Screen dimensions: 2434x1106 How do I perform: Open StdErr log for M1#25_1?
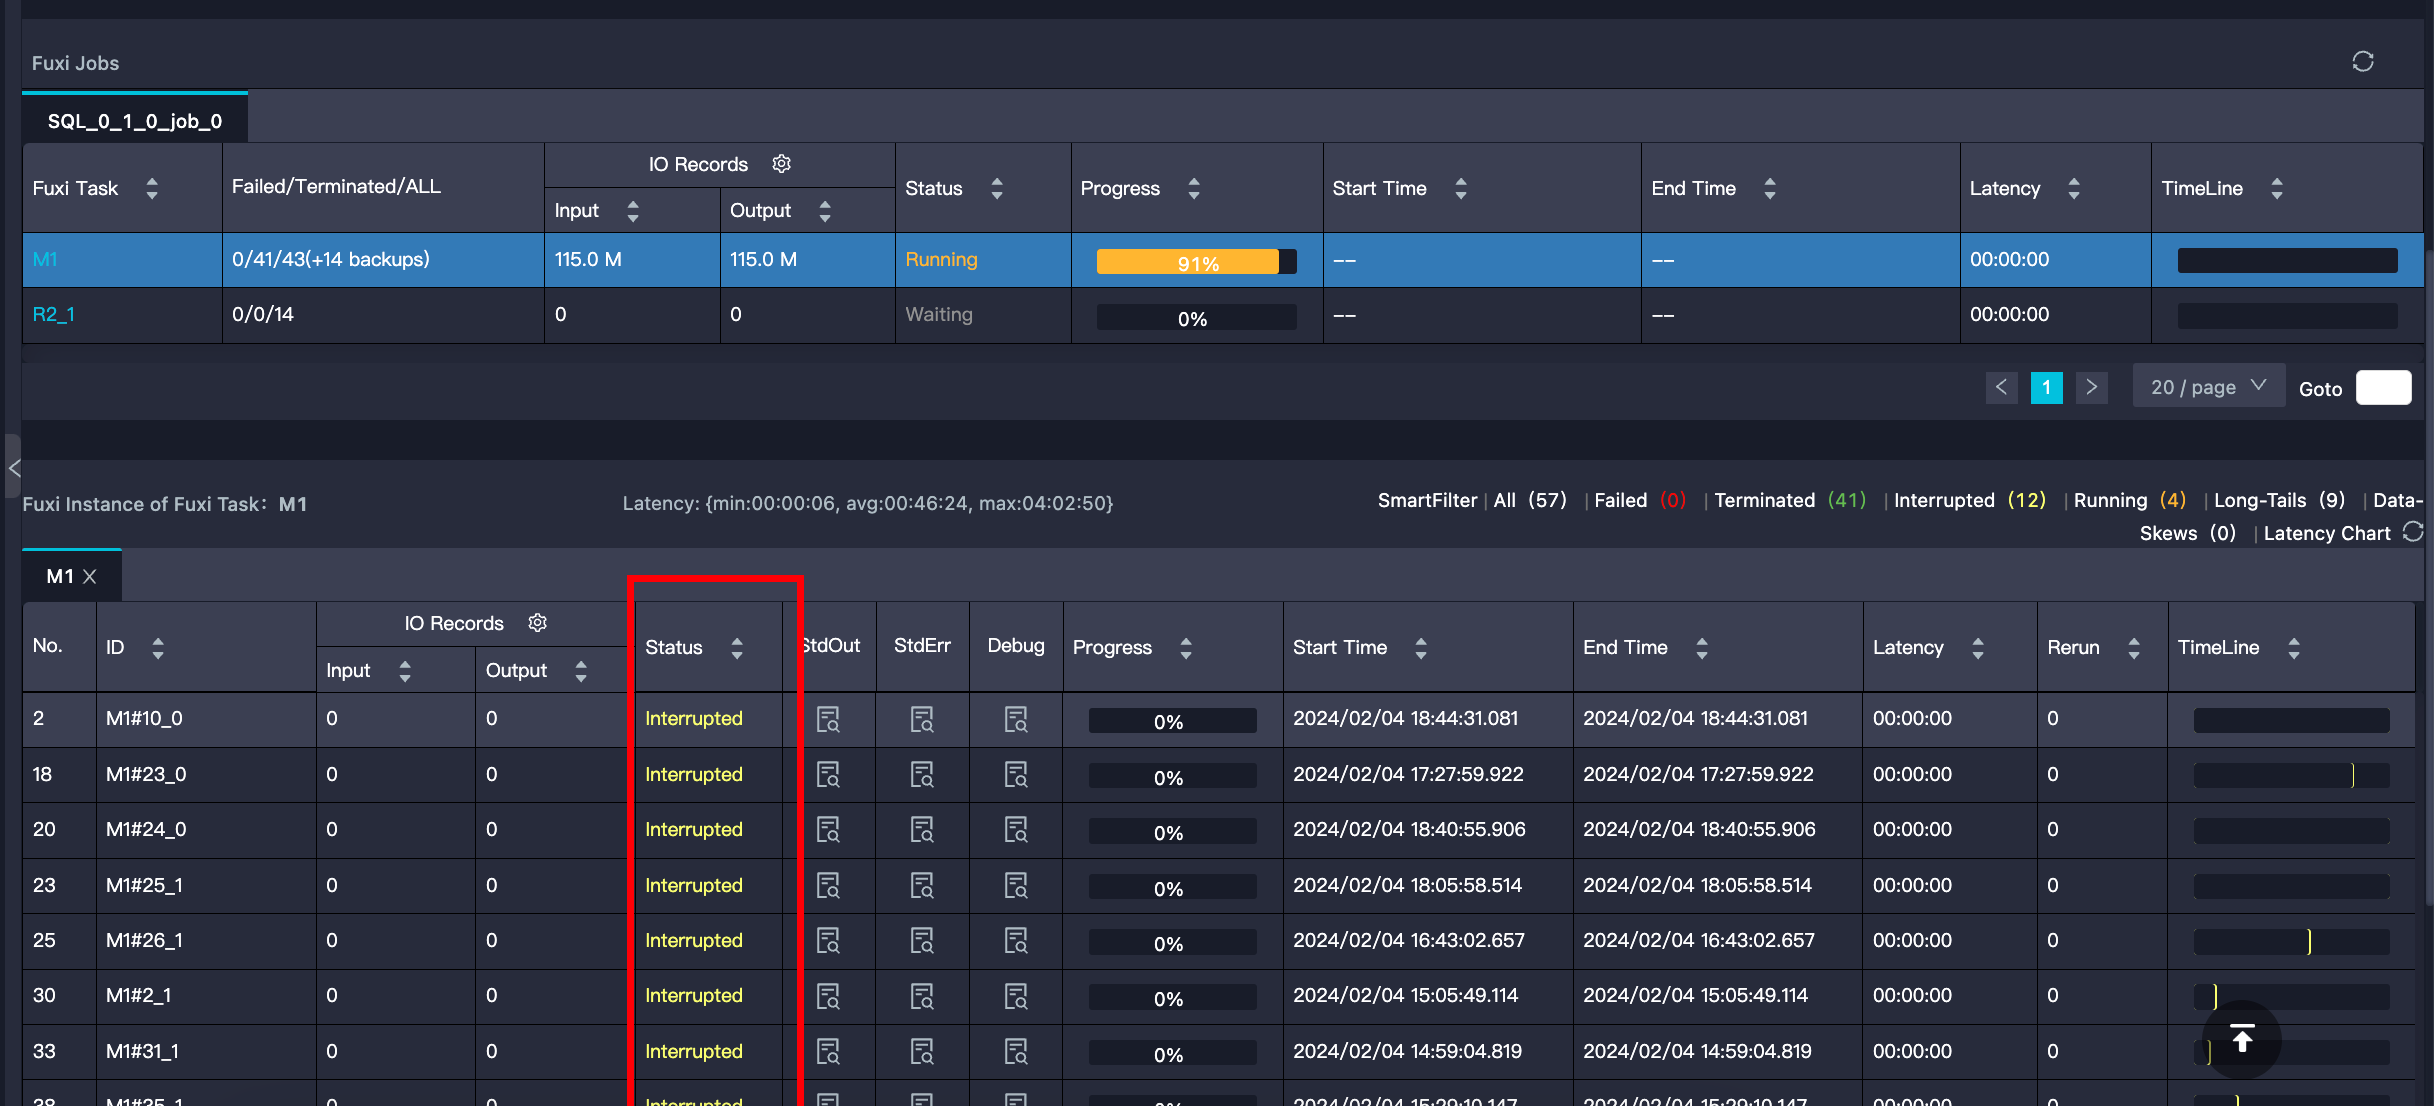pos(922,885)
